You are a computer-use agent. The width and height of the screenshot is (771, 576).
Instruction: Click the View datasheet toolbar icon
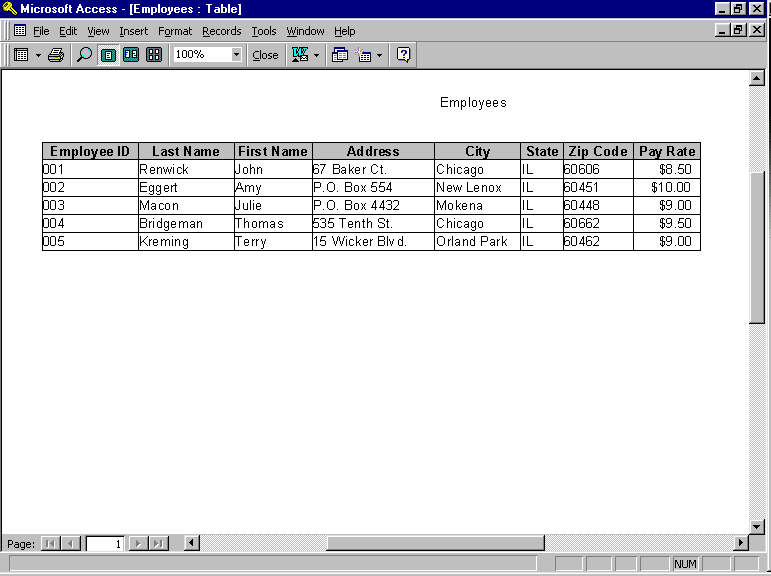(21, 55)
